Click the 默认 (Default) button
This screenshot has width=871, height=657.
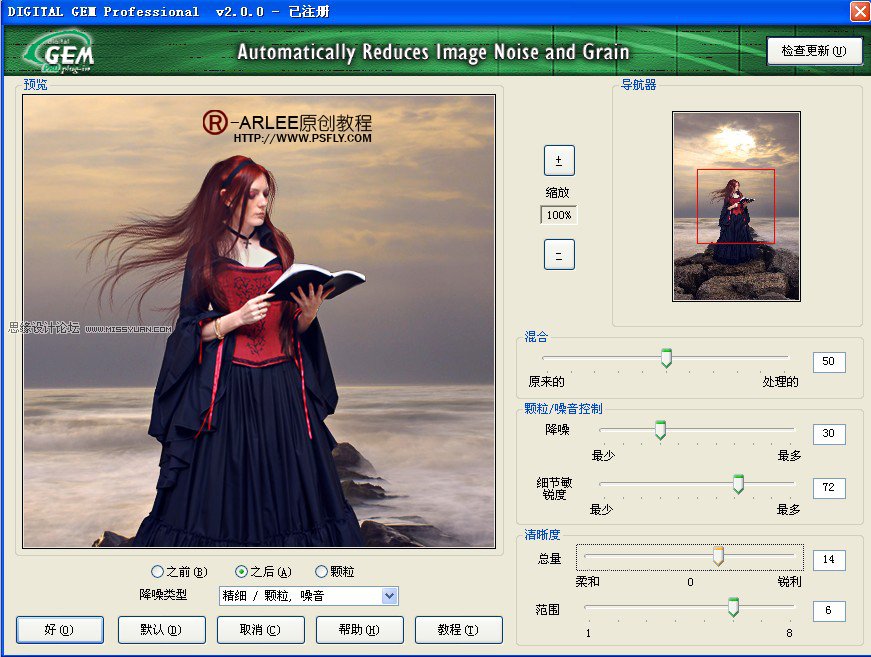pos(161,630)
